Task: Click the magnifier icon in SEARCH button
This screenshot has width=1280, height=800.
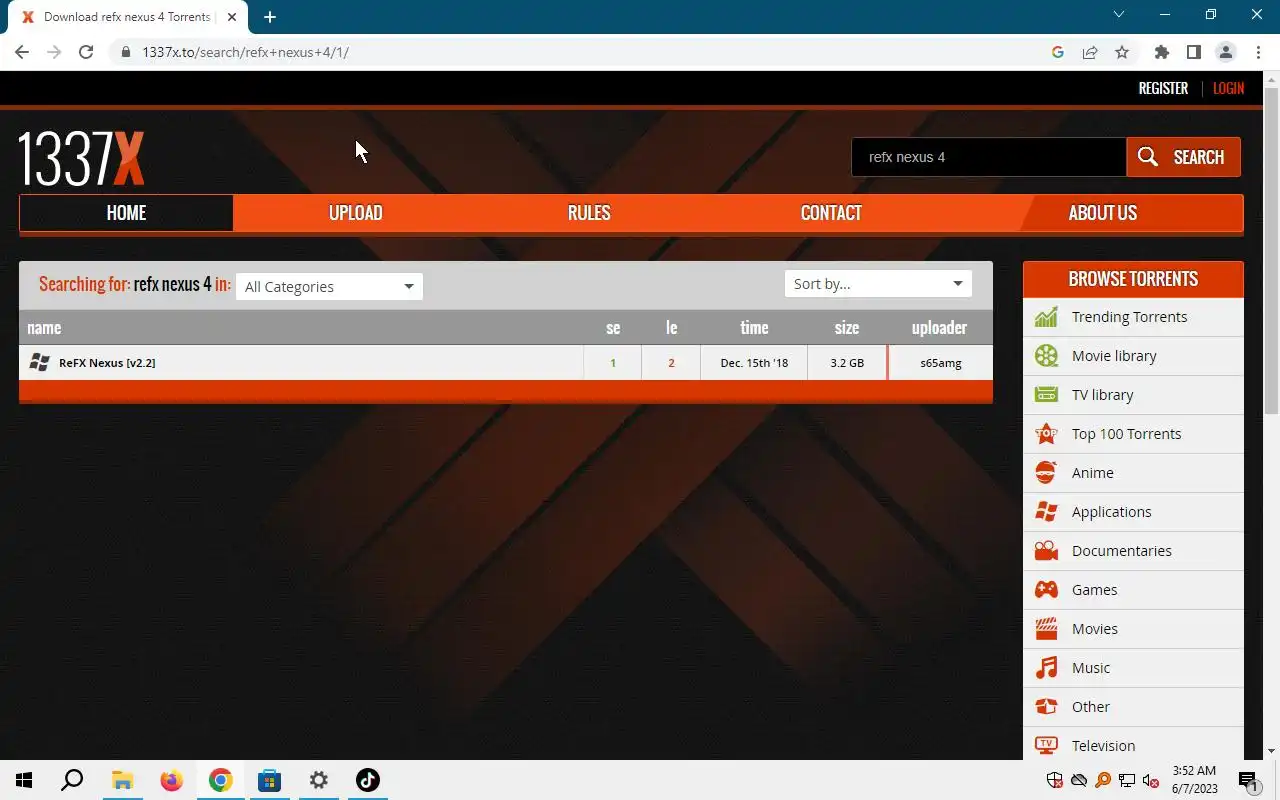Action: click(1148, 157)
